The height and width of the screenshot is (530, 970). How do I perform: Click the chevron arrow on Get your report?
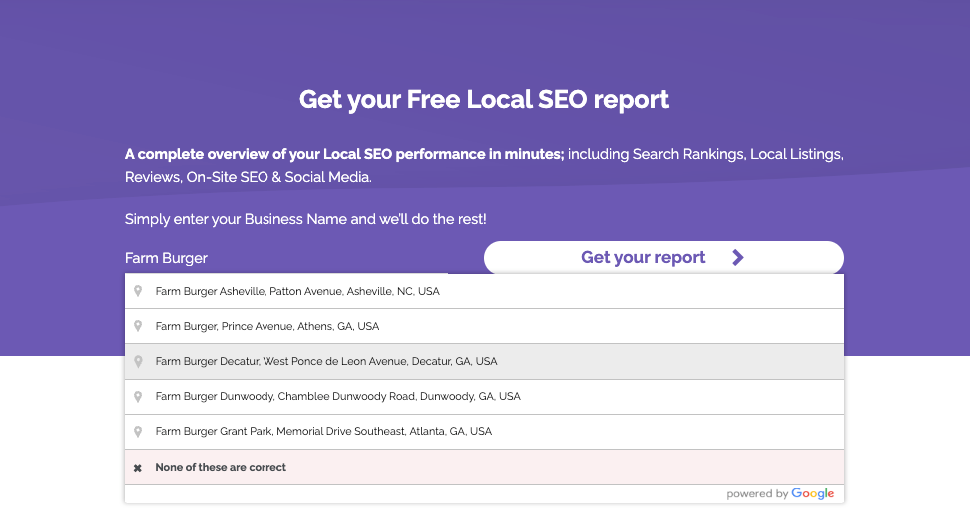[x=737, y=257]
